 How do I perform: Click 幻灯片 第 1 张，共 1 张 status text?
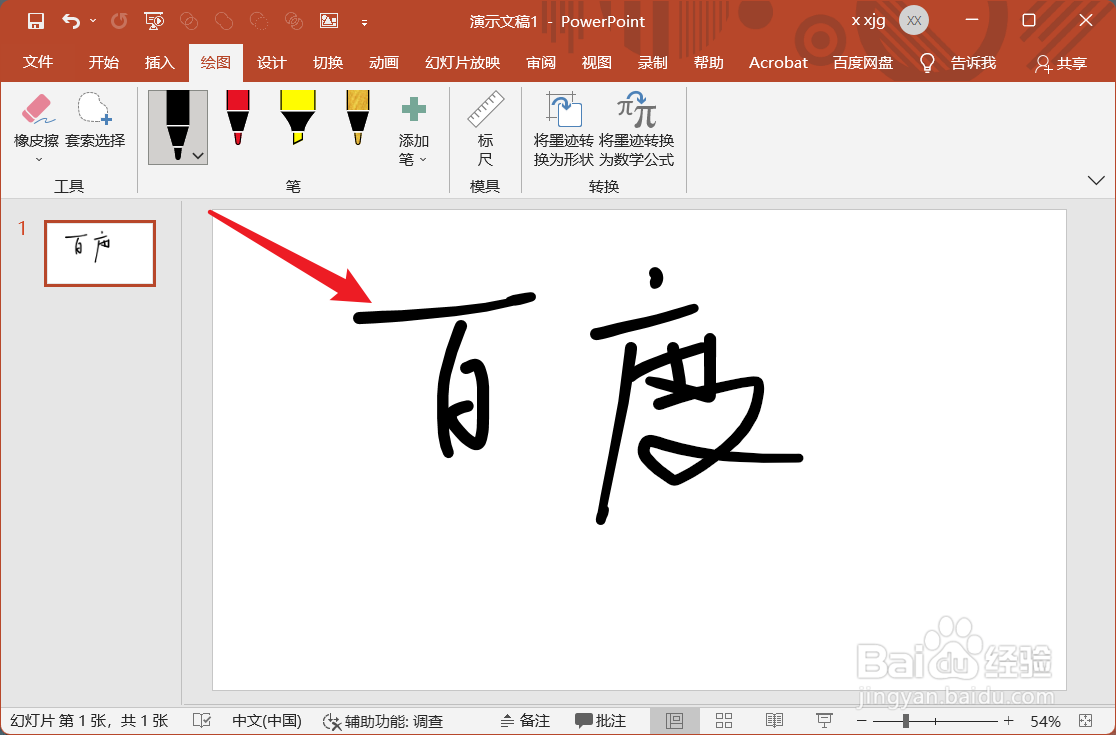coord(89,721)
